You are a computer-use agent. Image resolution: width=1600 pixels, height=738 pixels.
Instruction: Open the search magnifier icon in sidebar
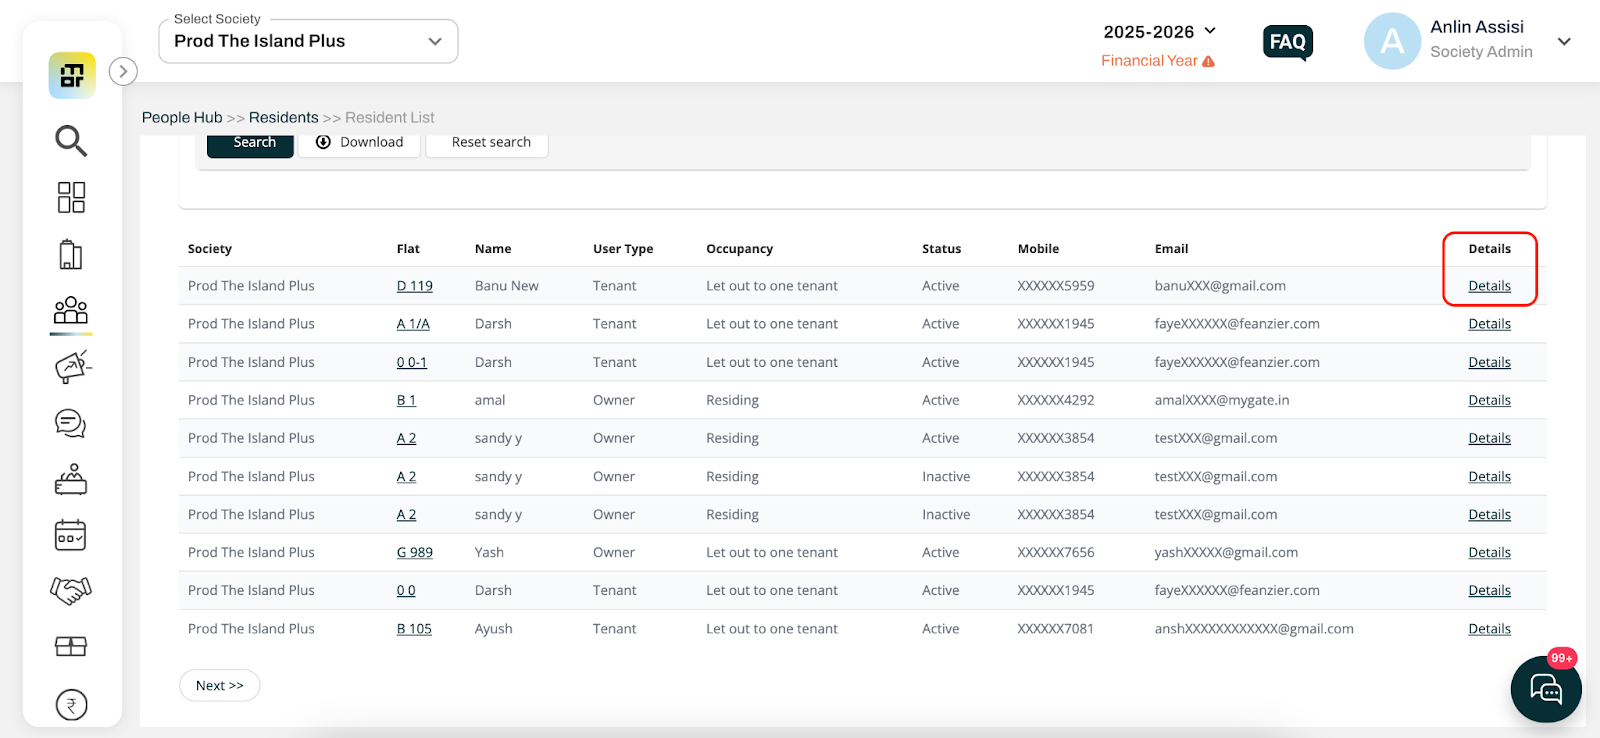point(71,140)
